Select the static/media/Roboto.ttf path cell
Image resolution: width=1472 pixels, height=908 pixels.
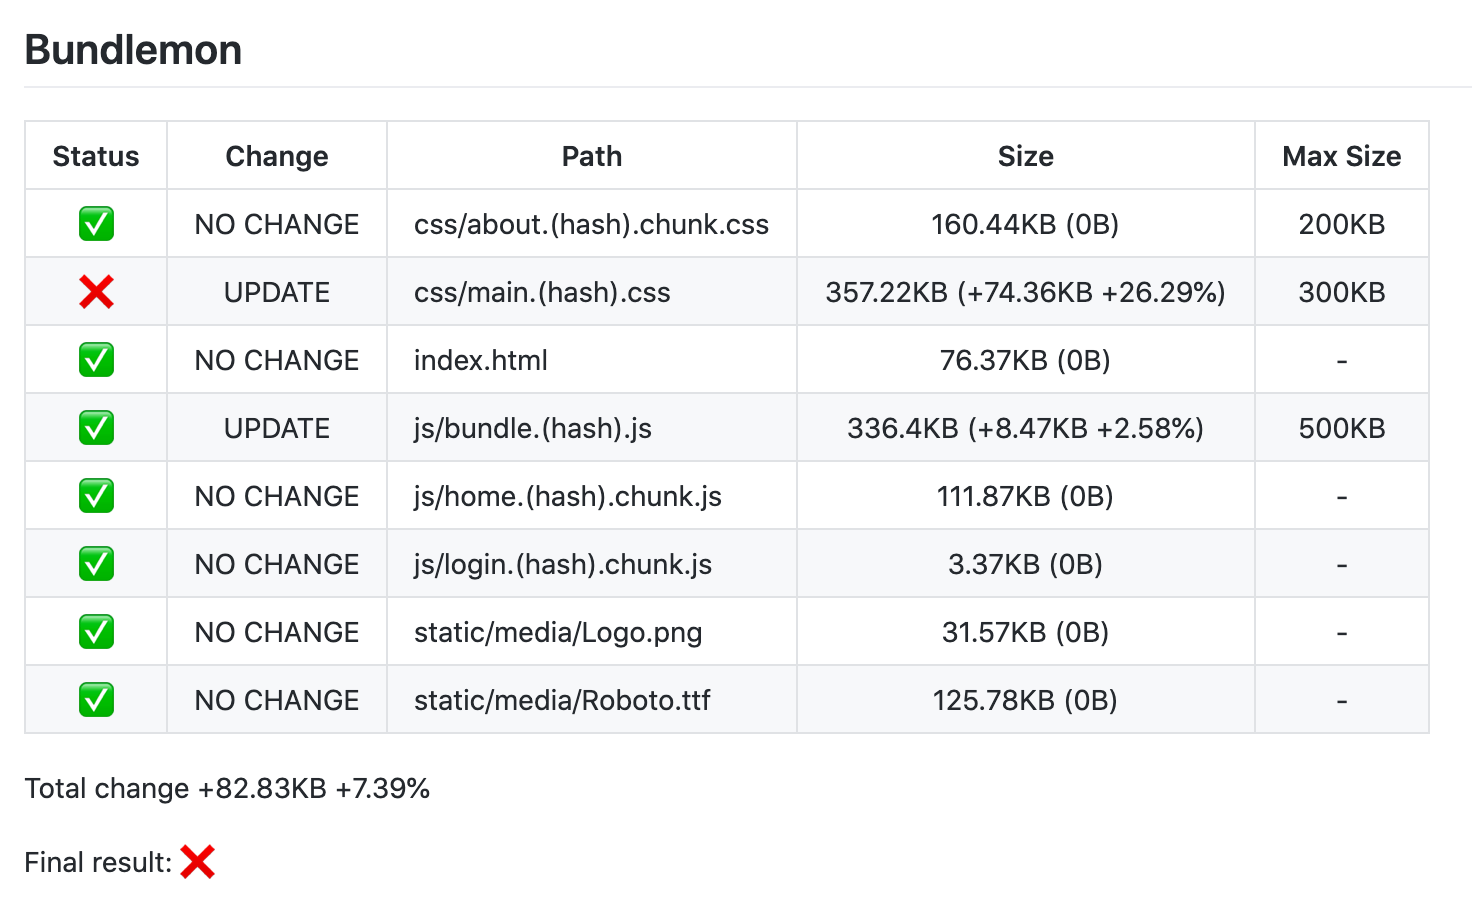tap(592, 700)
